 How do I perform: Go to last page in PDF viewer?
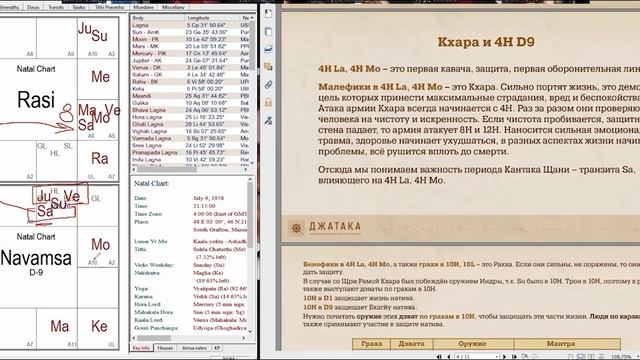click(514, 357)
